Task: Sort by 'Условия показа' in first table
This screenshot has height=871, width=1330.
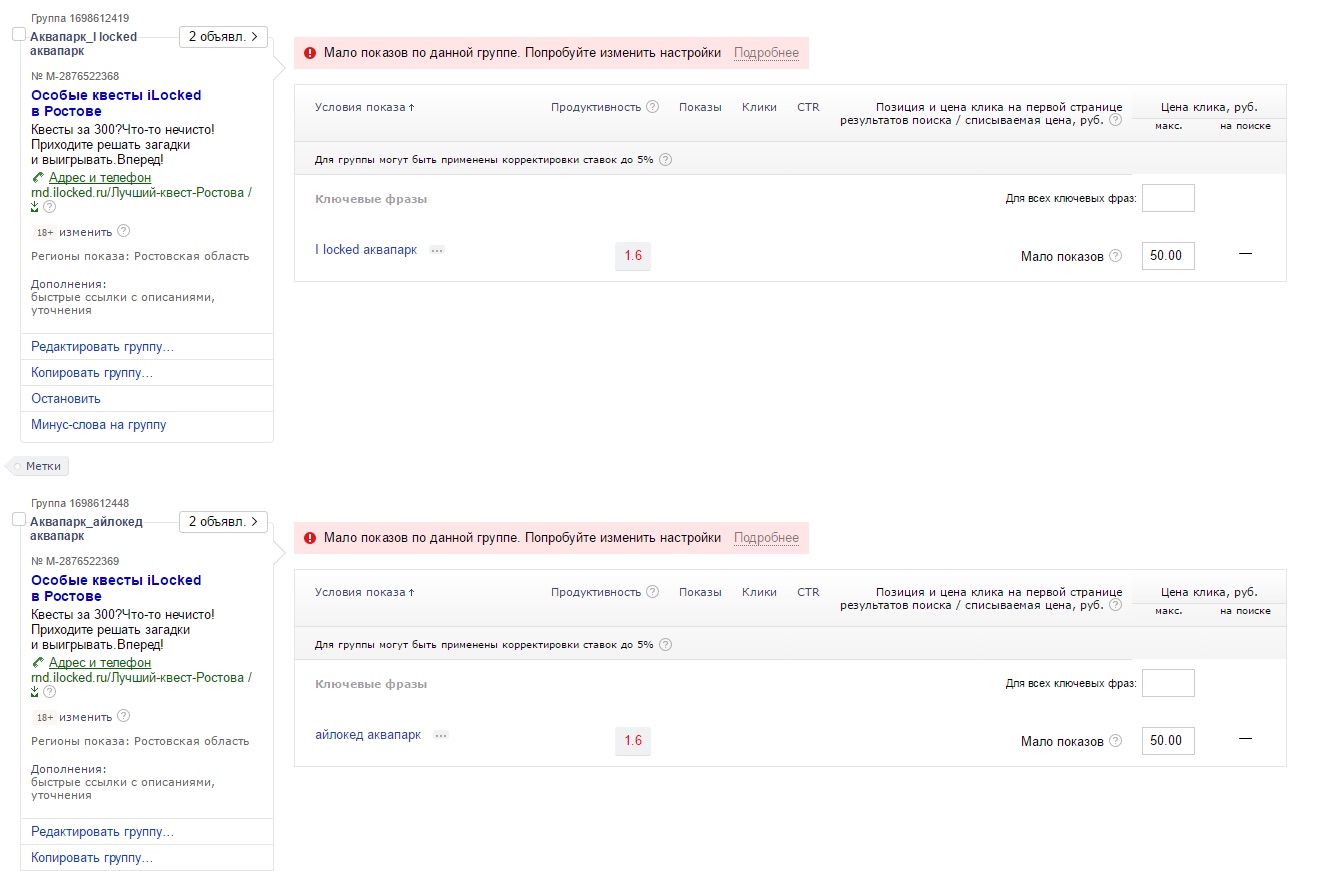Action: coord(364,107)
